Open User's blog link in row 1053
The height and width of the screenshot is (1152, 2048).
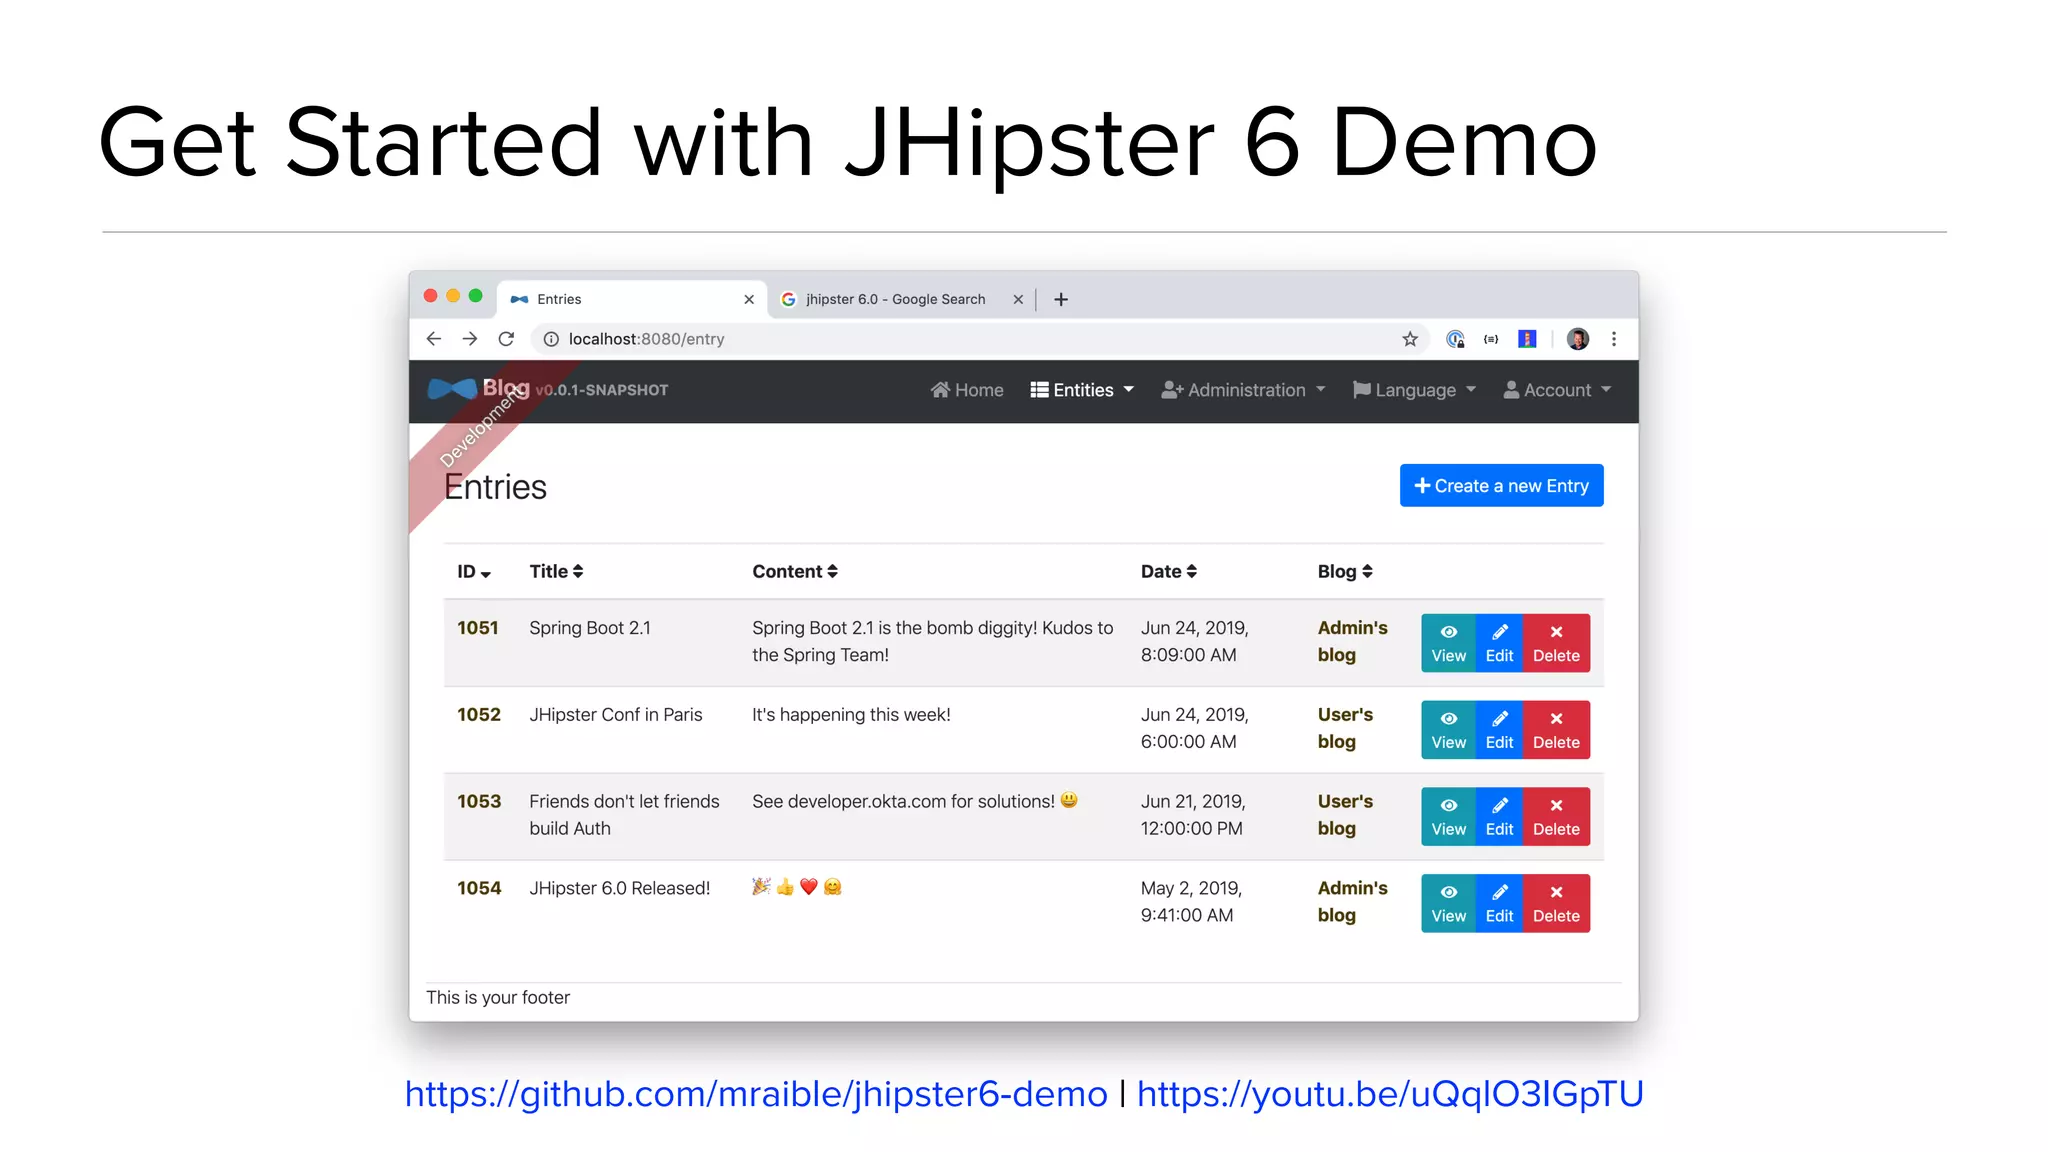click(x=1345, y=815)
